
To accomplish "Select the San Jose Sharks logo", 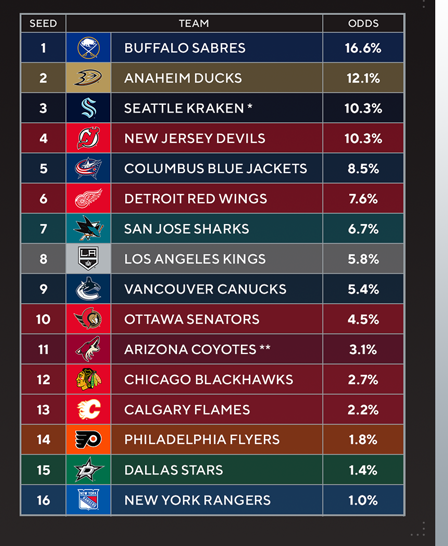I will 88,228.
